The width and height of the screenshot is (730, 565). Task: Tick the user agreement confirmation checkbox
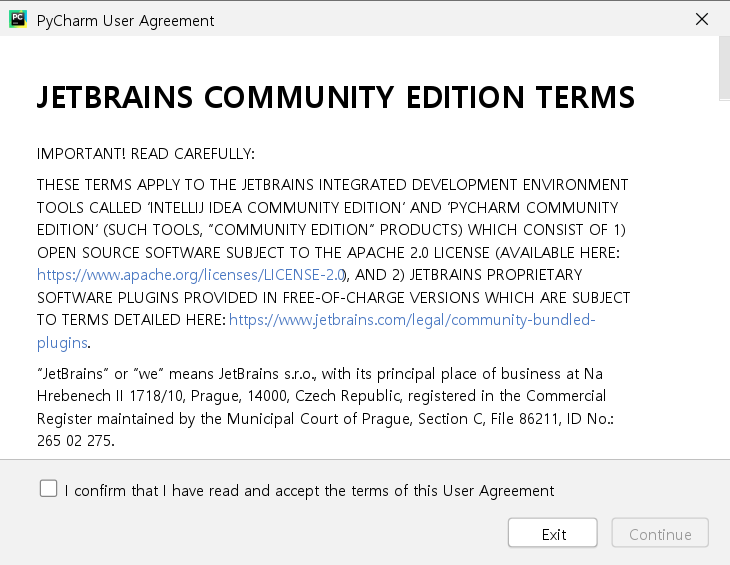click(48, 489)
